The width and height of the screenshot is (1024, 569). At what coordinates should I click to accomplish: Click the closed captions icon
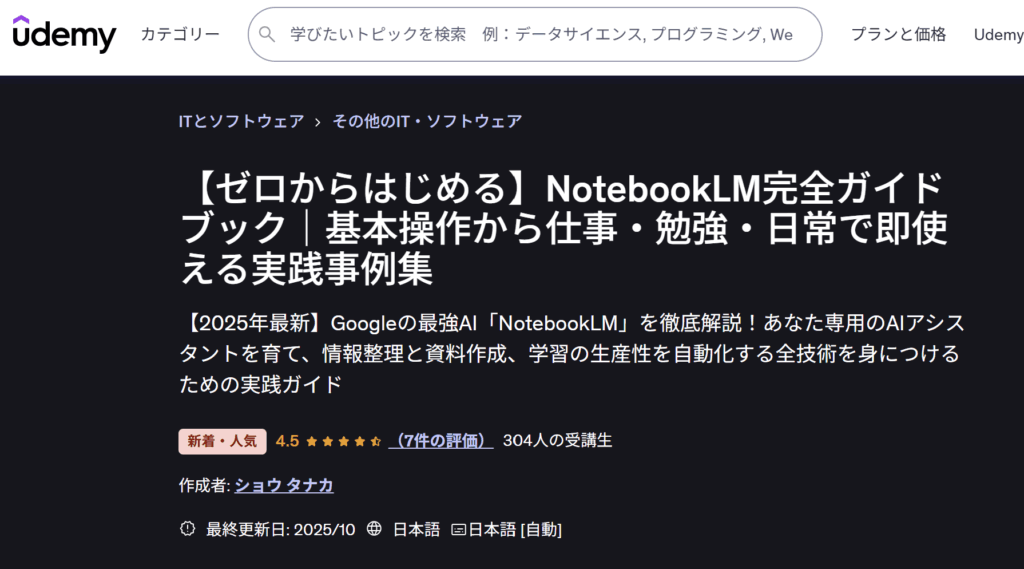click(458, 530)
